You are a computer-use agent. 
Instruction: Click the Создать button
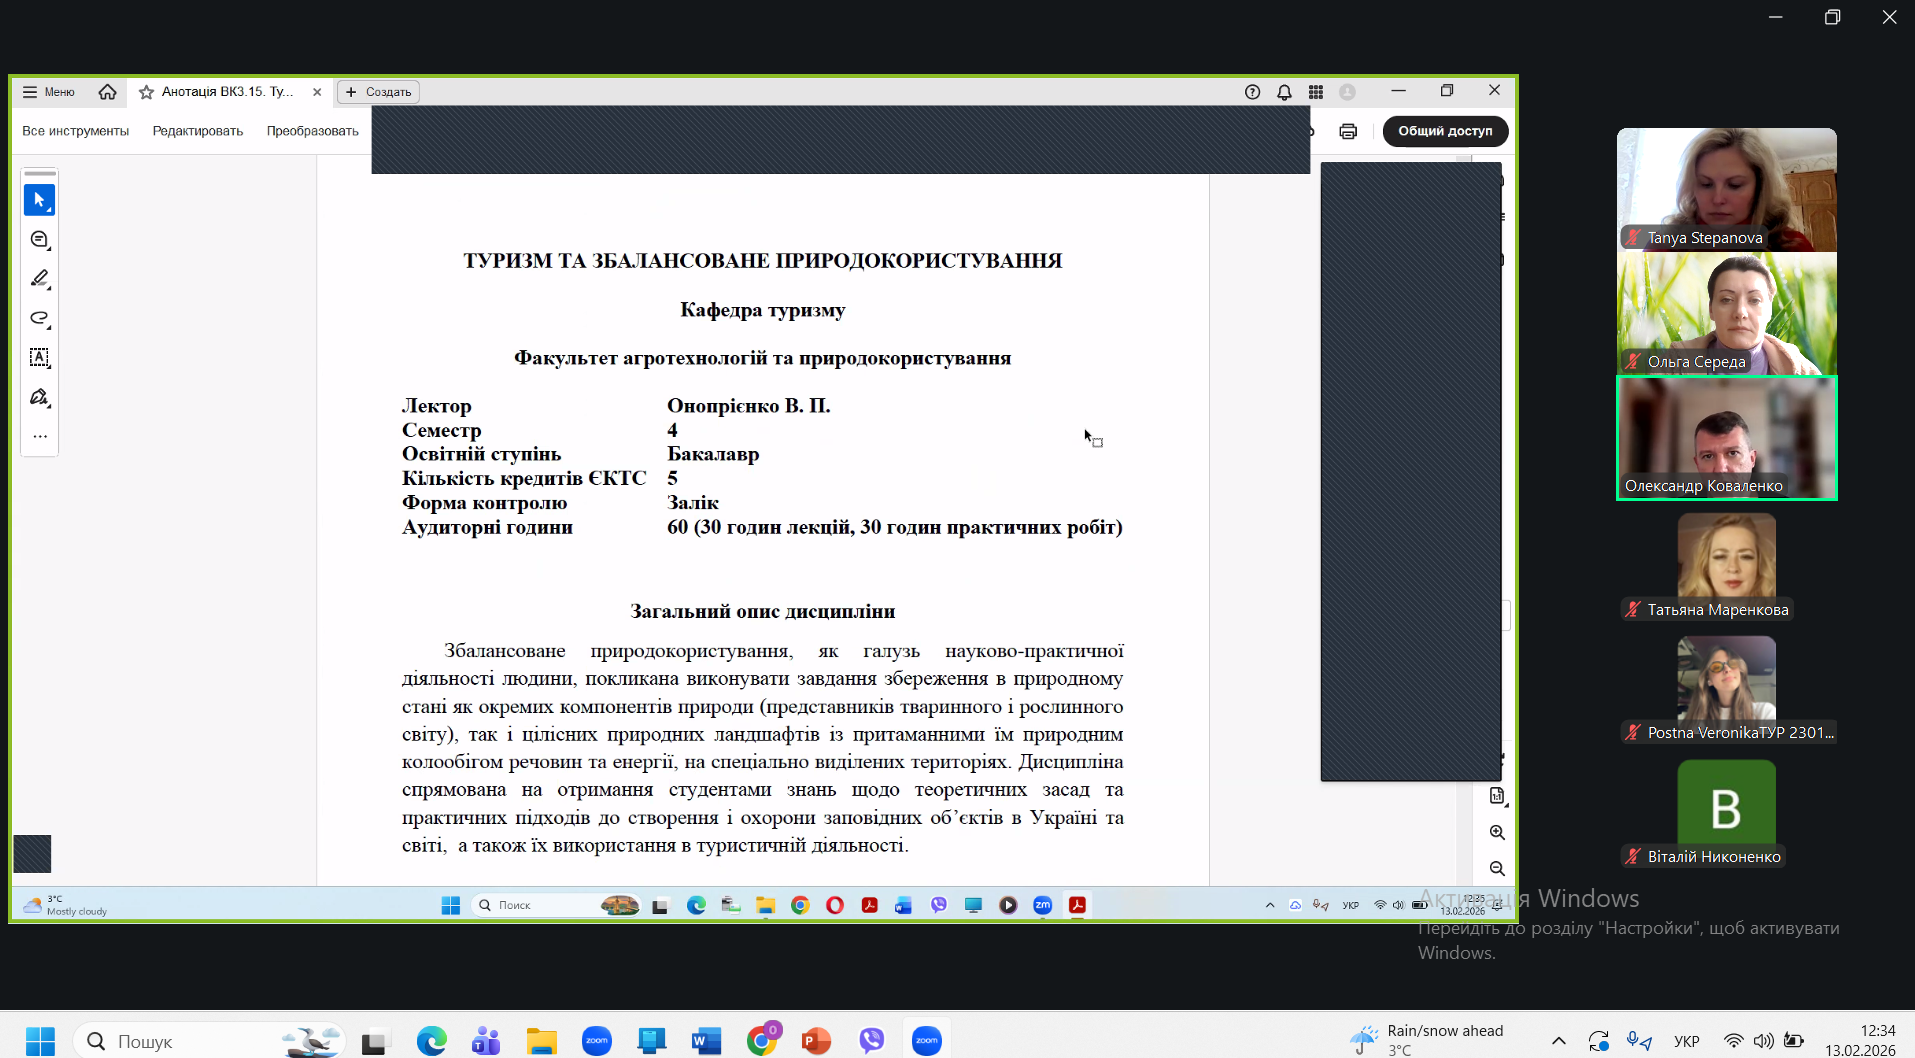[378, 92]
